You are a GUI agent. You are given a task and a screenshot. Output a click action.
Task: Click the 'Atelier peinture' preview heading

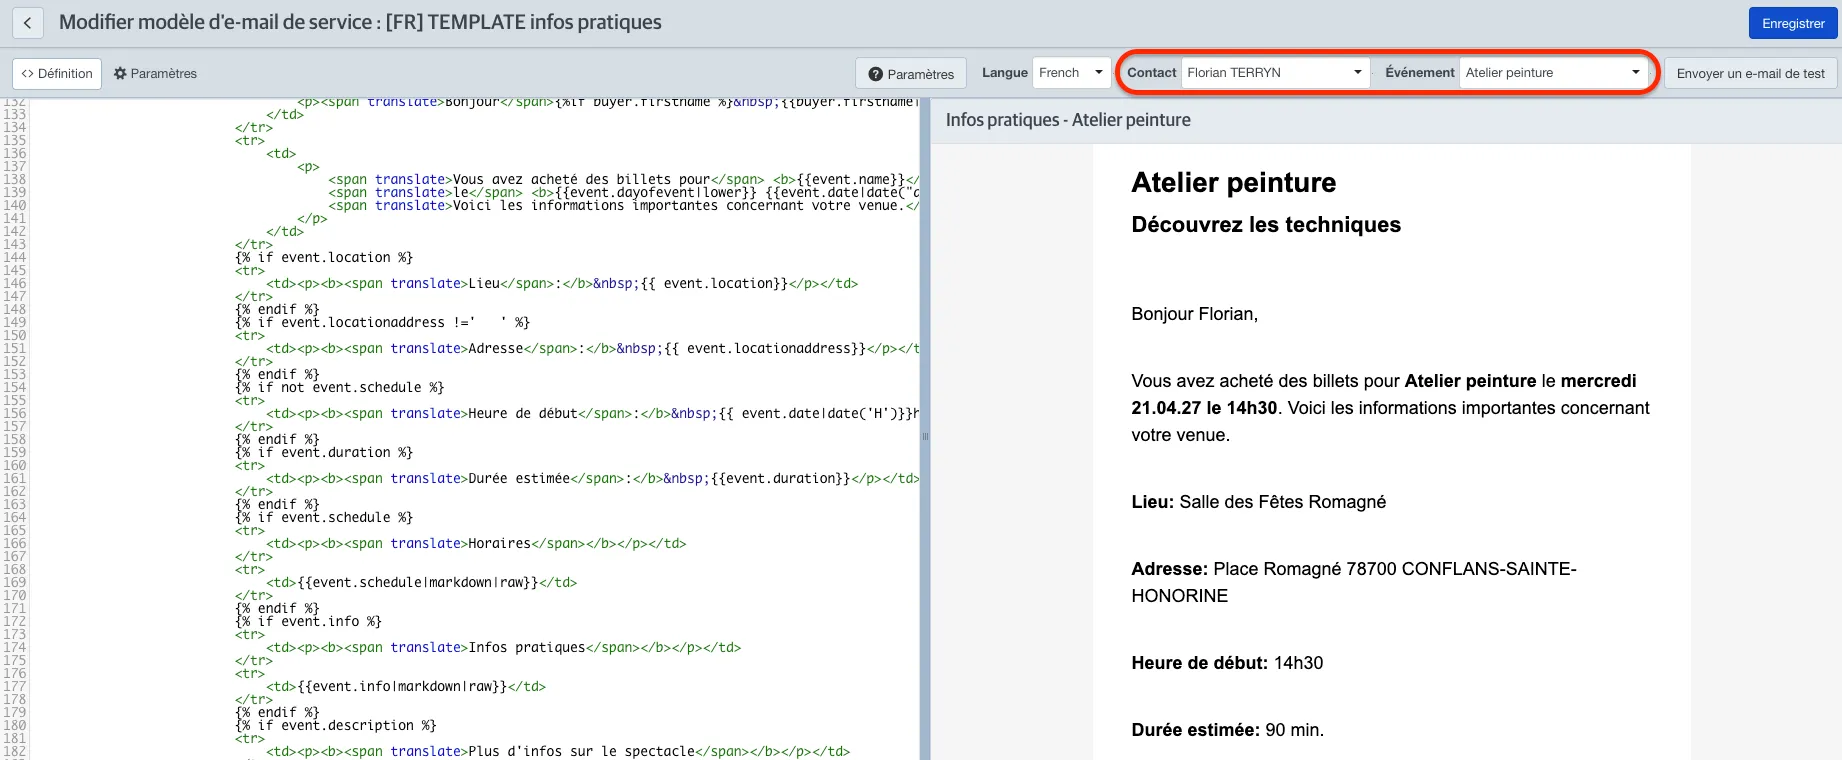point(1233,183)
